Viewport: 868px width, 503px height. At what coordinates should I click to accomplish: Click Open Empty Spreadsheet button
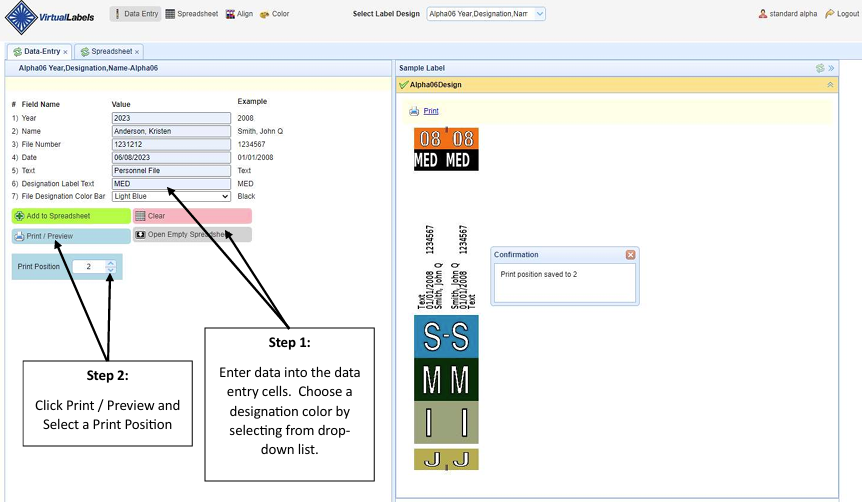pos(192,235)
